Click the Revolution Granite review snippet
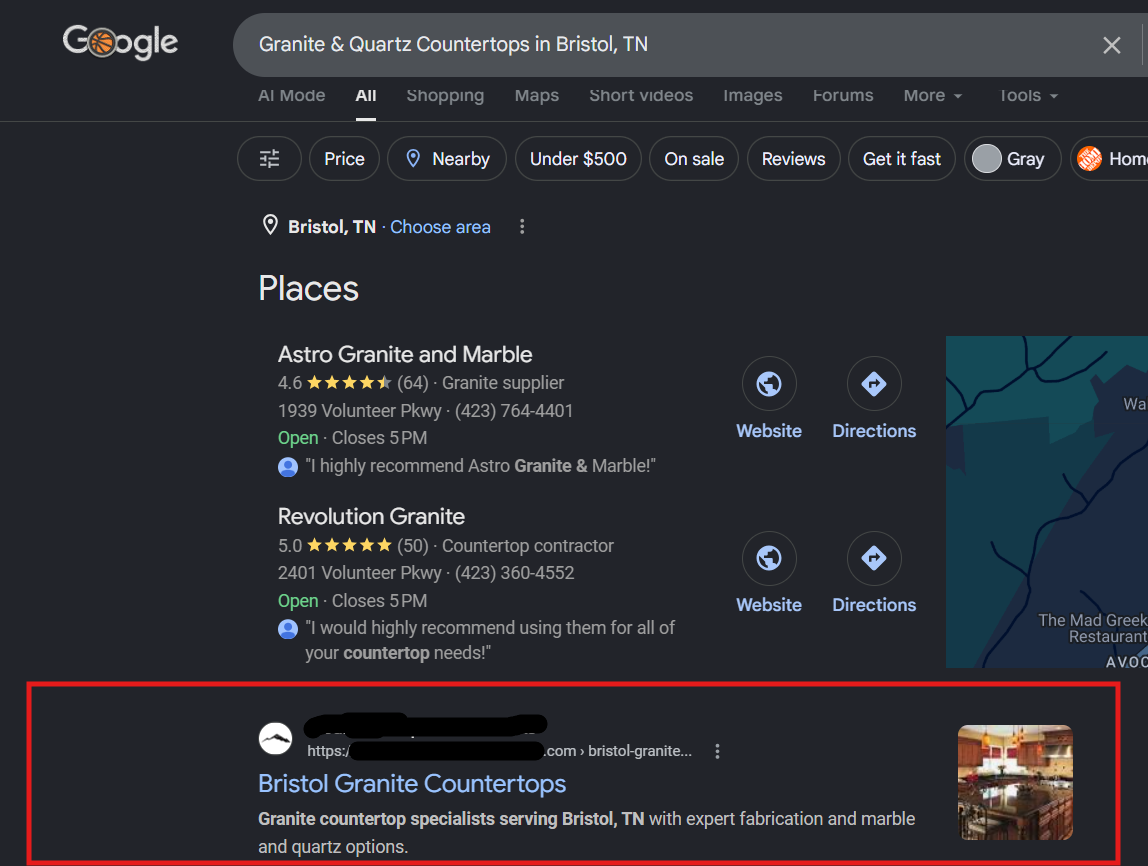Screen dimensions: 1148x866 (x=490, y=640)
